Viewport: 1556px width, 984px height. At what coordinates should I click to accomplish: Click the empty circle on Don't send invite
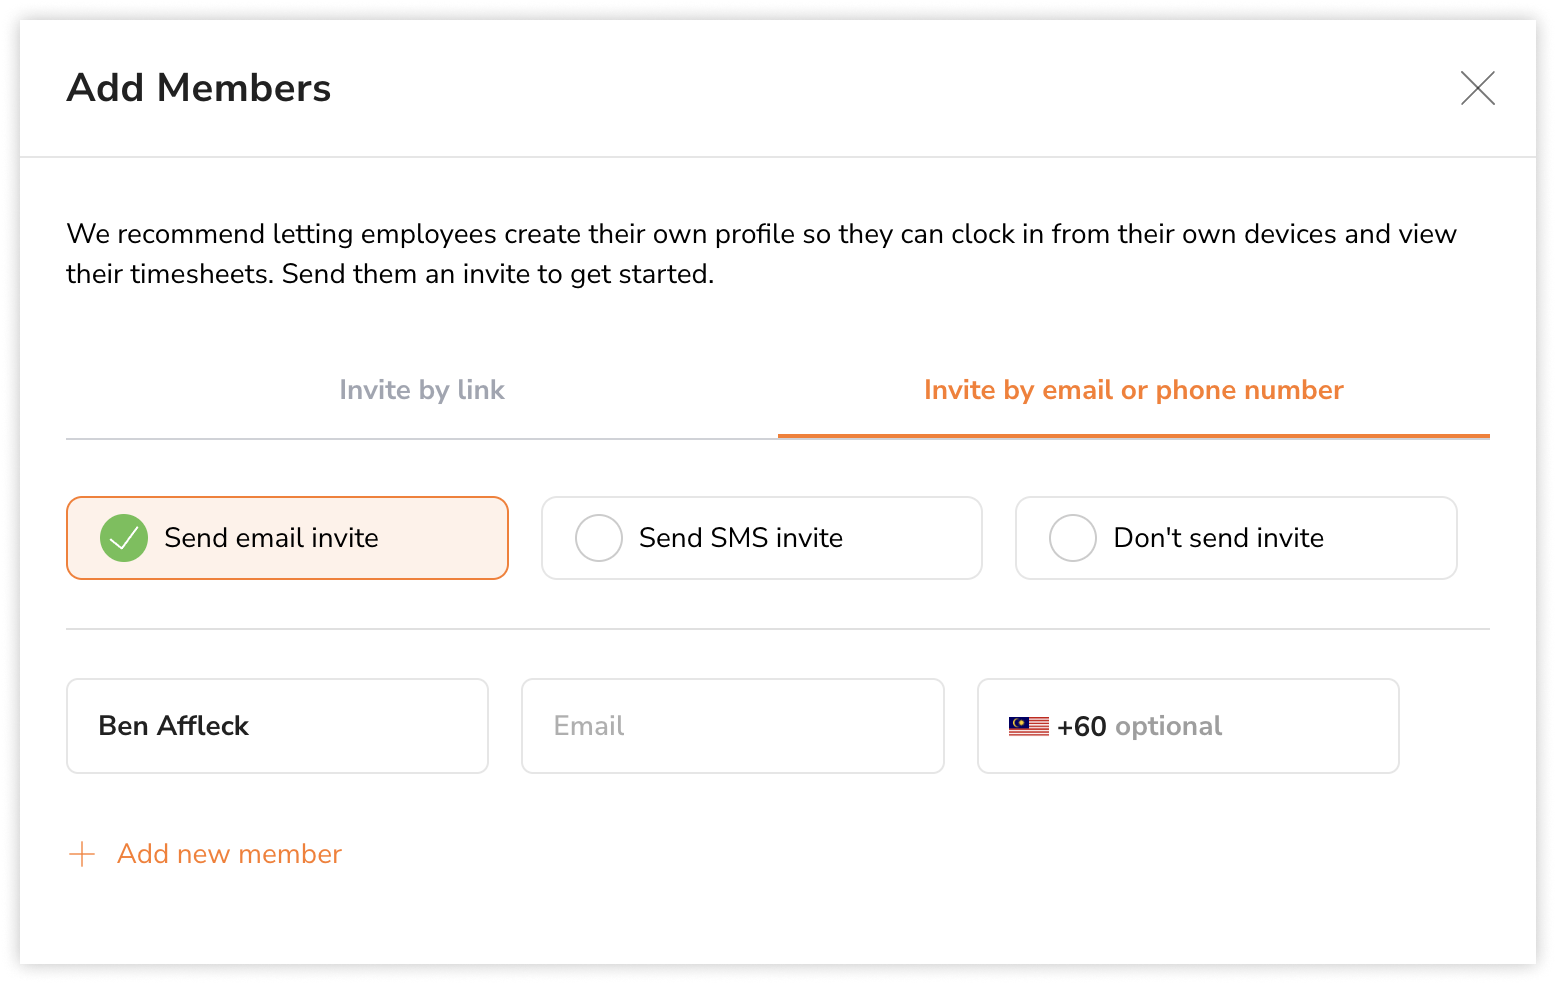click(x=1073, y=538)
